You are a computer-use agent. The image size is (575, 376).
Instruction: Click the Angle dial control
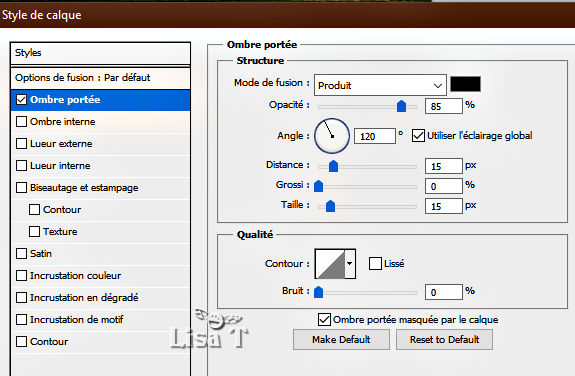point(332,136)
